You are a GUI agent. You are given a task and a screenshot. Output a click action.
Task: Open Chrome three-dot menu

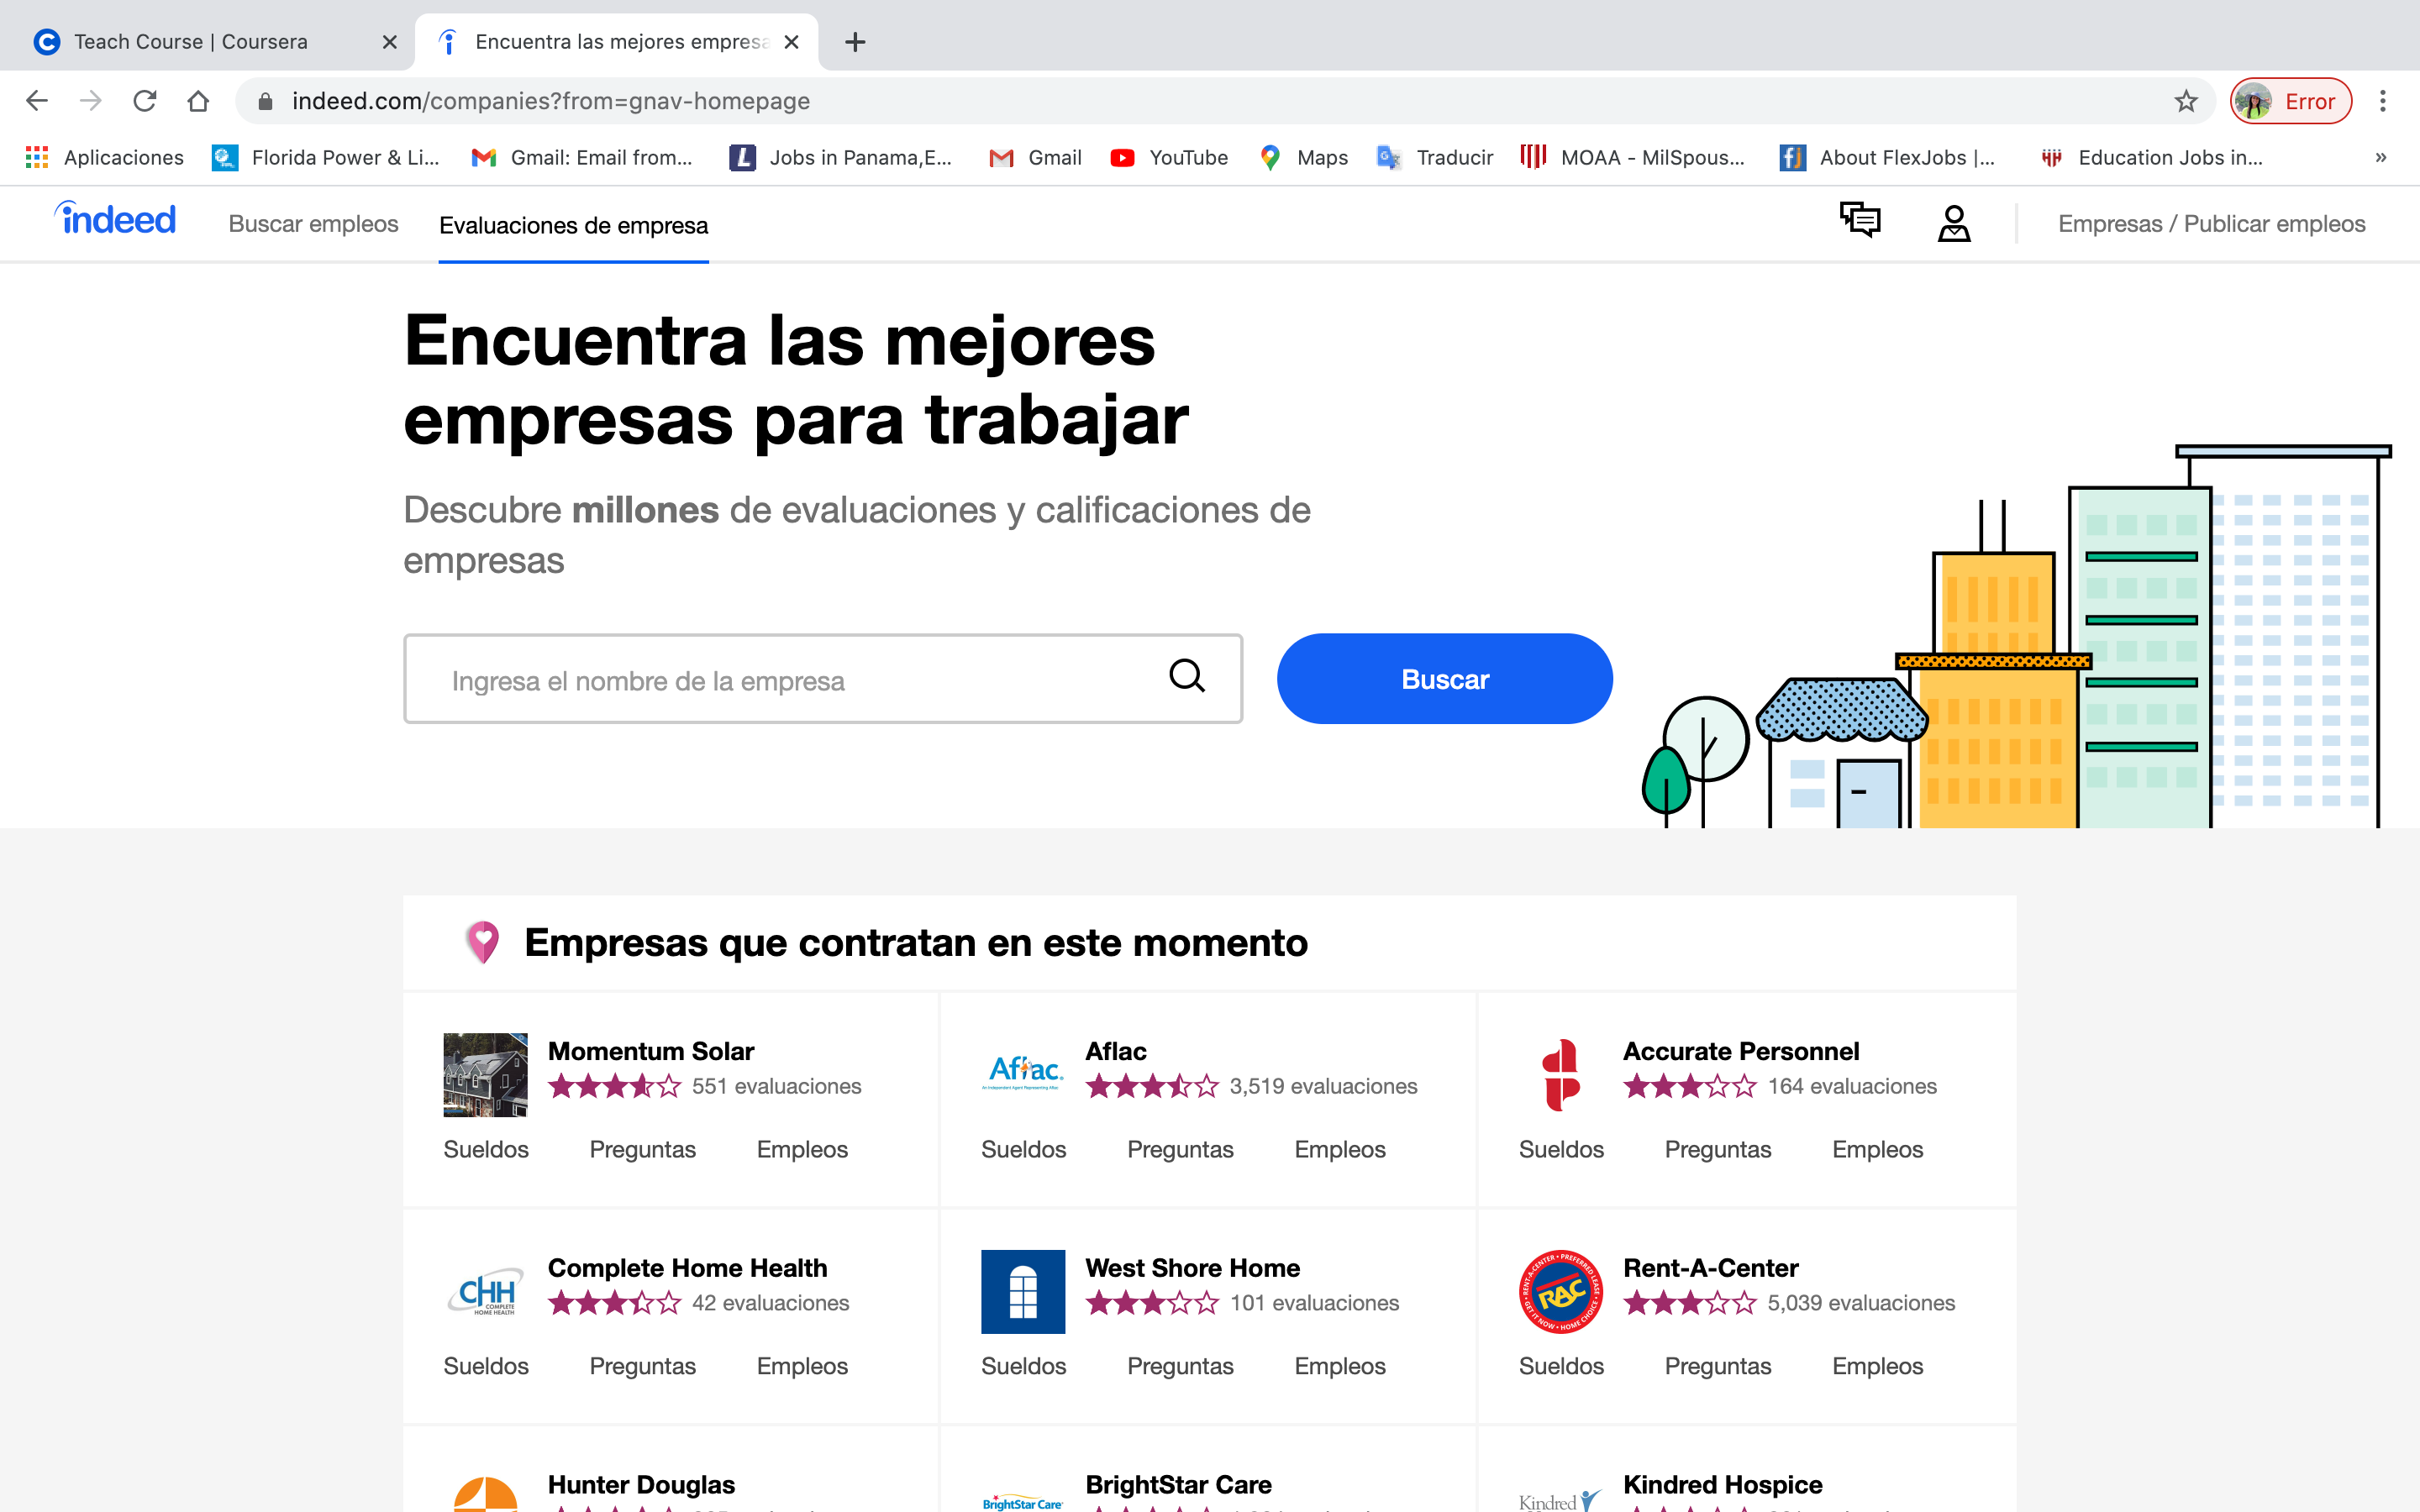2383,101
